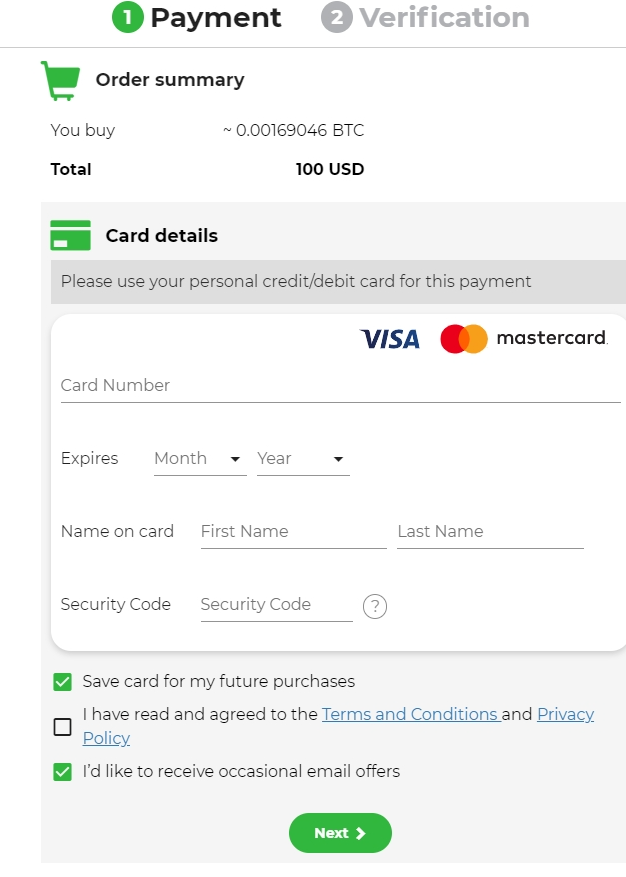Focus the Card Number input field
Image resolution: width=626 pixels, height=877 pixels.
[x=341, y=386]
